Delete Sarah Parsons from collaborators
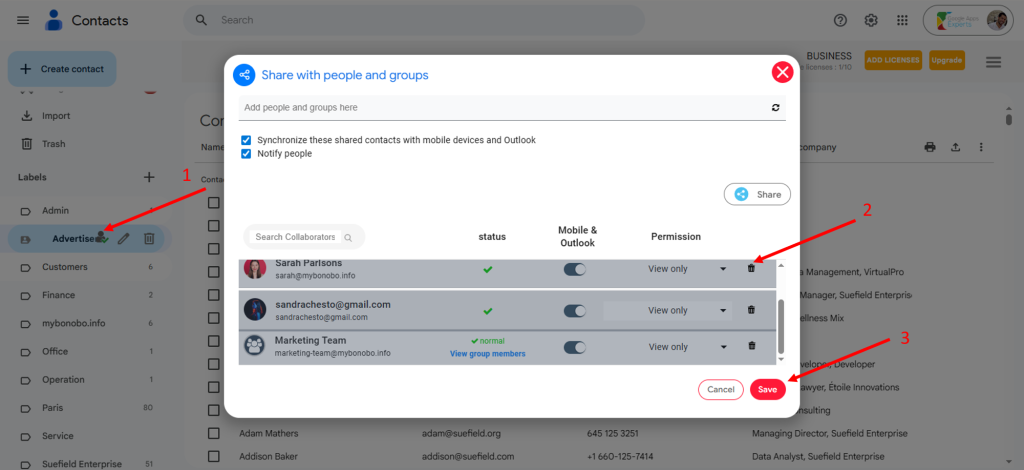Image resolution: width=1024 pixels, height=470 pixels. 752,269
